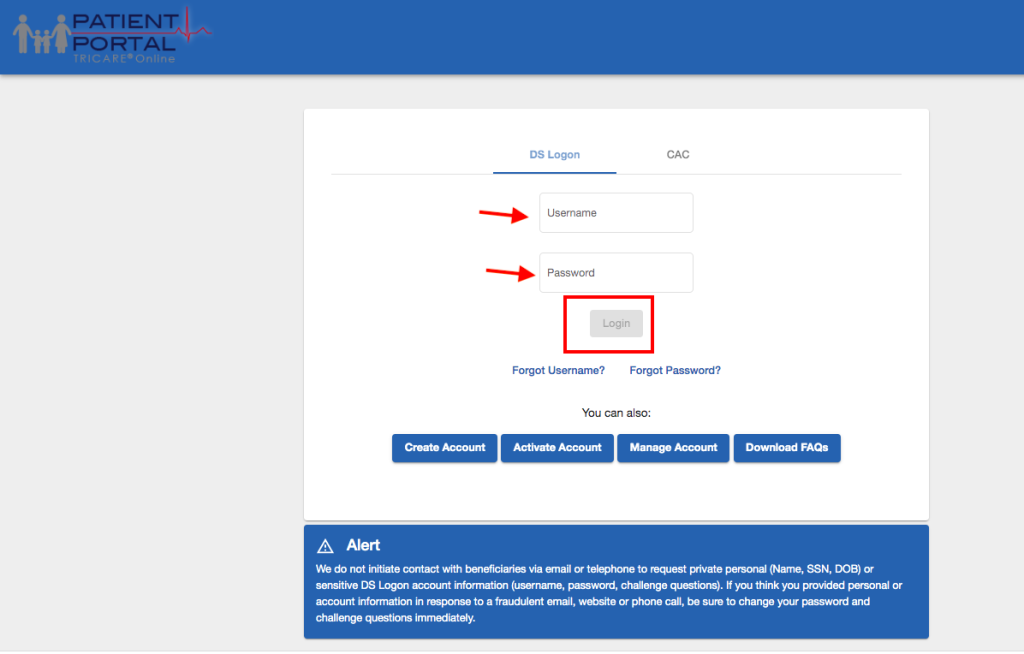
Task: Select the DS Logon tab
Action: tap(554, 155)
